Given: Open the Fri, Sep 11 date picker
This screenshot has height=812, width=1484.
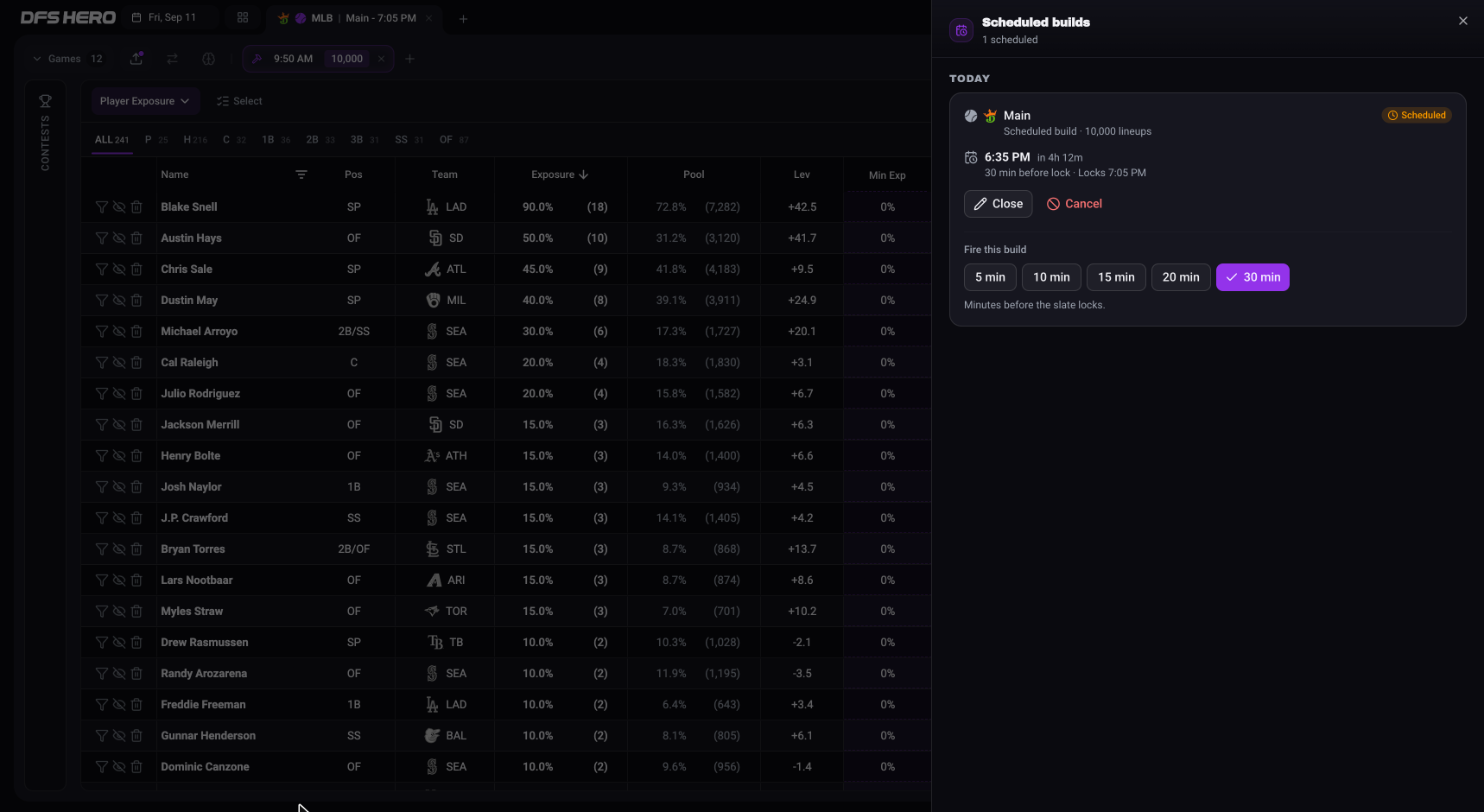Looking at the screenshot, I should 171,18.
